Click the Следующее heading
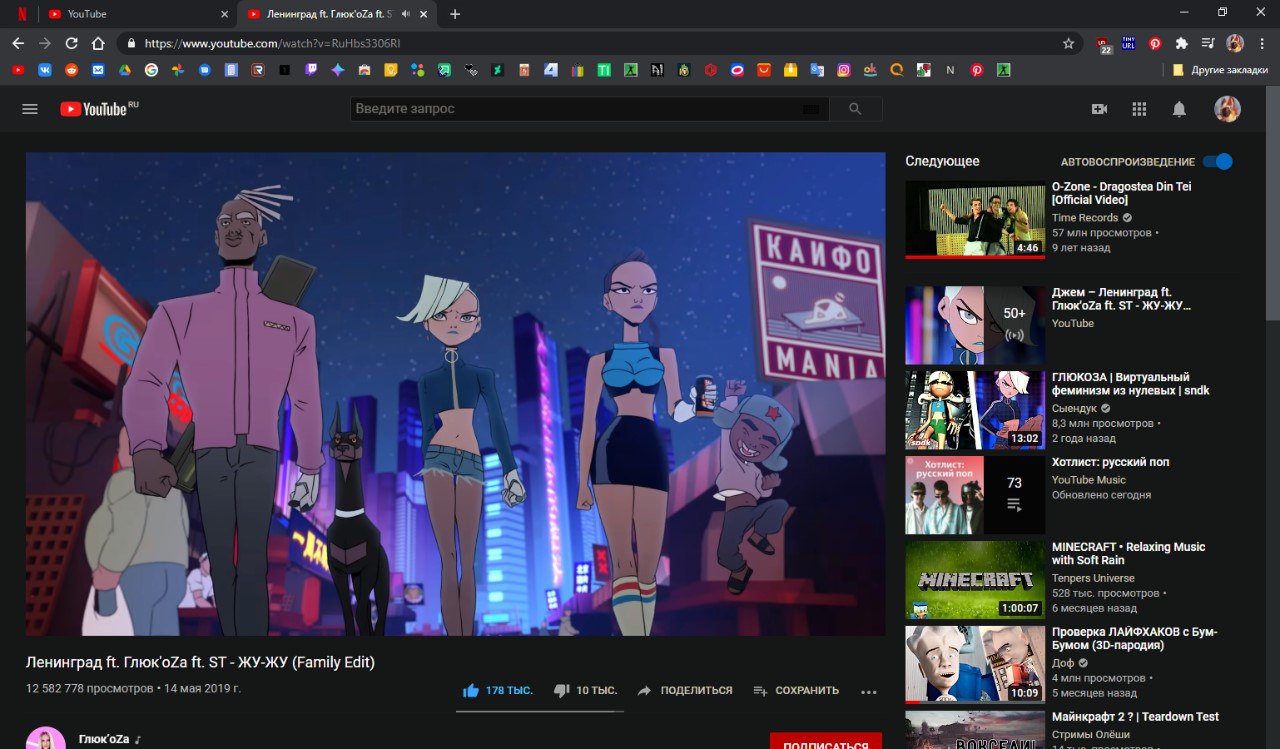The image size is (1280, 749). (942, 161)
